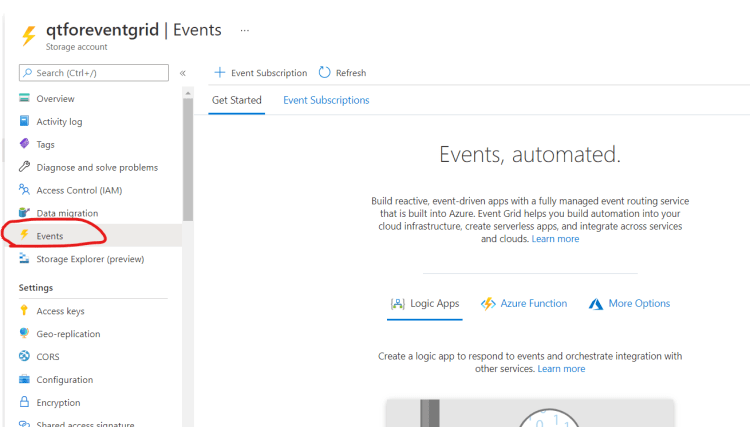This screenshot has height=427, width=750.
Task: Click the Events lightning icon in sidebar
Action: (24, 235)
